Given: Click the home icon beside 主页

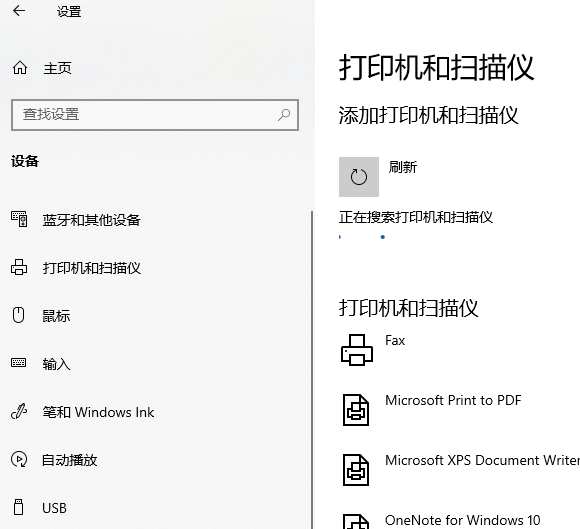Looking at the screenshot, I should [x=20, y=68].
